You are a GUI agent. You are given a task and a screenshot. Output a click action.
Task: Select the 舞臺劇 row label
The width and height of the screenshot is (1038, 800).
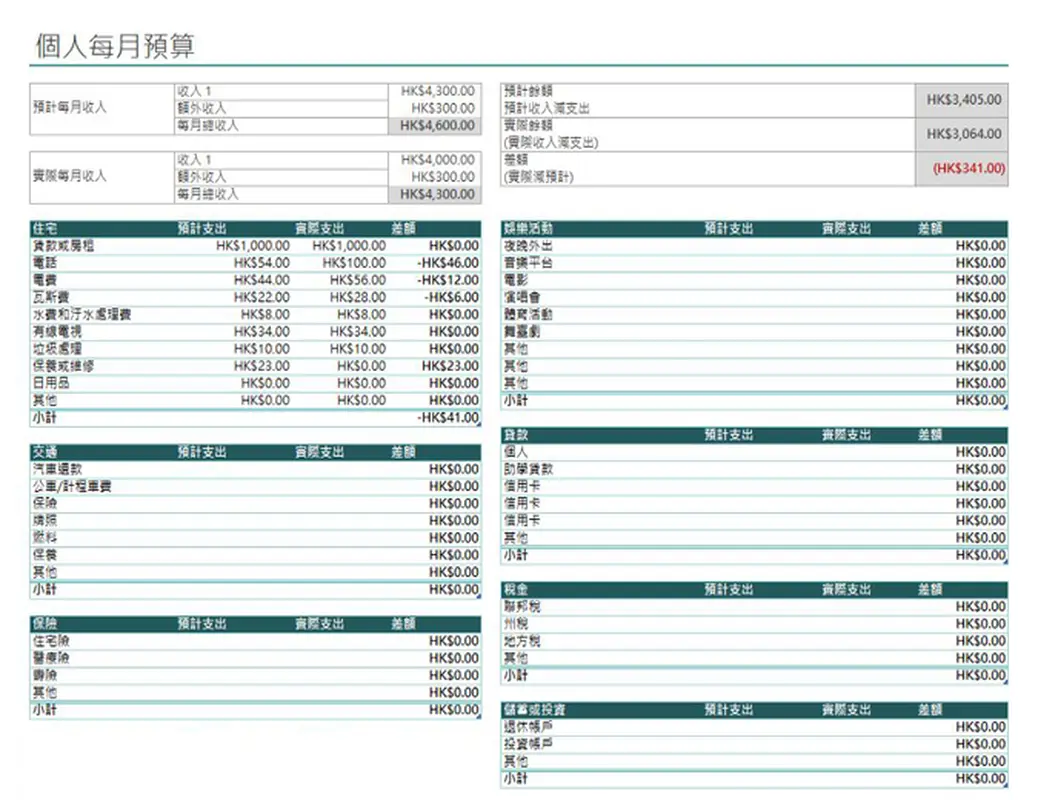[522, 332]
